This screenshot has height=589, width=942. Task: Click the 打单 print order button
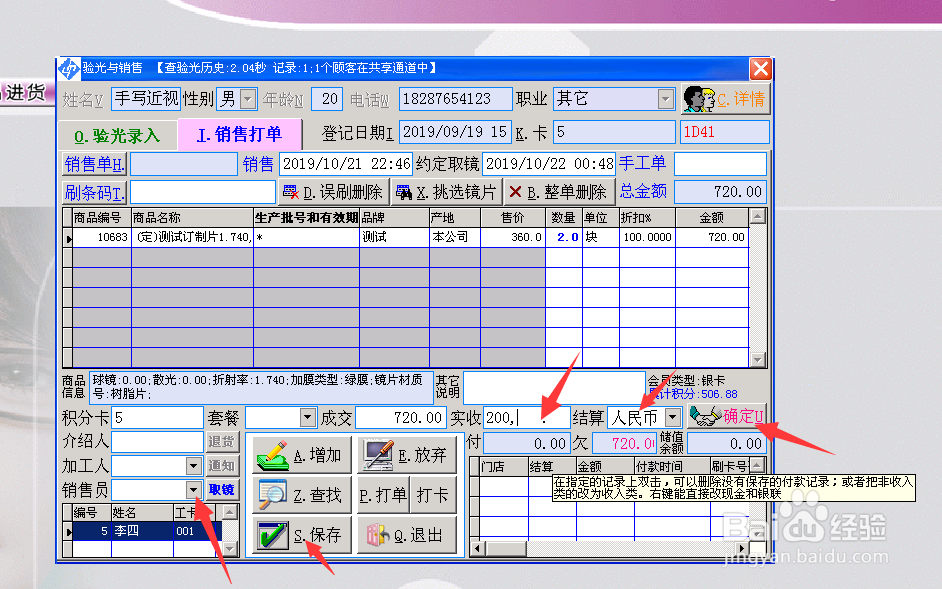point(383,495)
